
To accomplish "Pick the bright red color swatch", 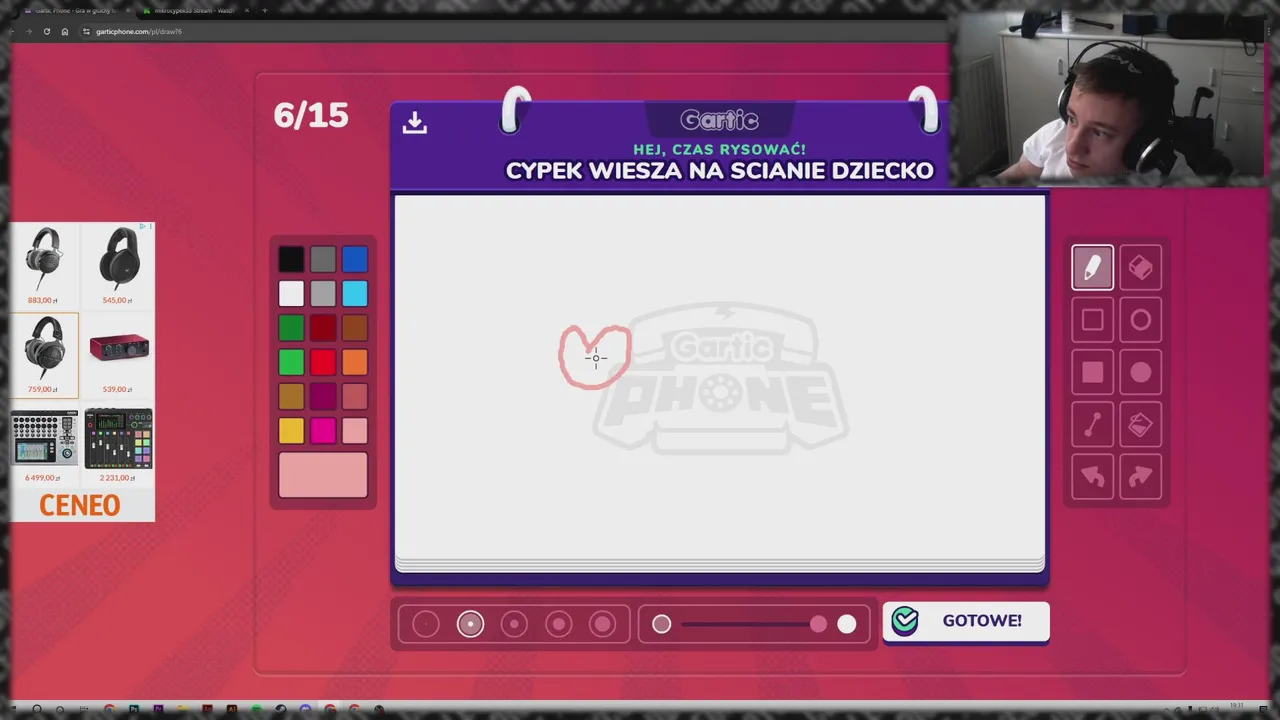I will 323,362.
